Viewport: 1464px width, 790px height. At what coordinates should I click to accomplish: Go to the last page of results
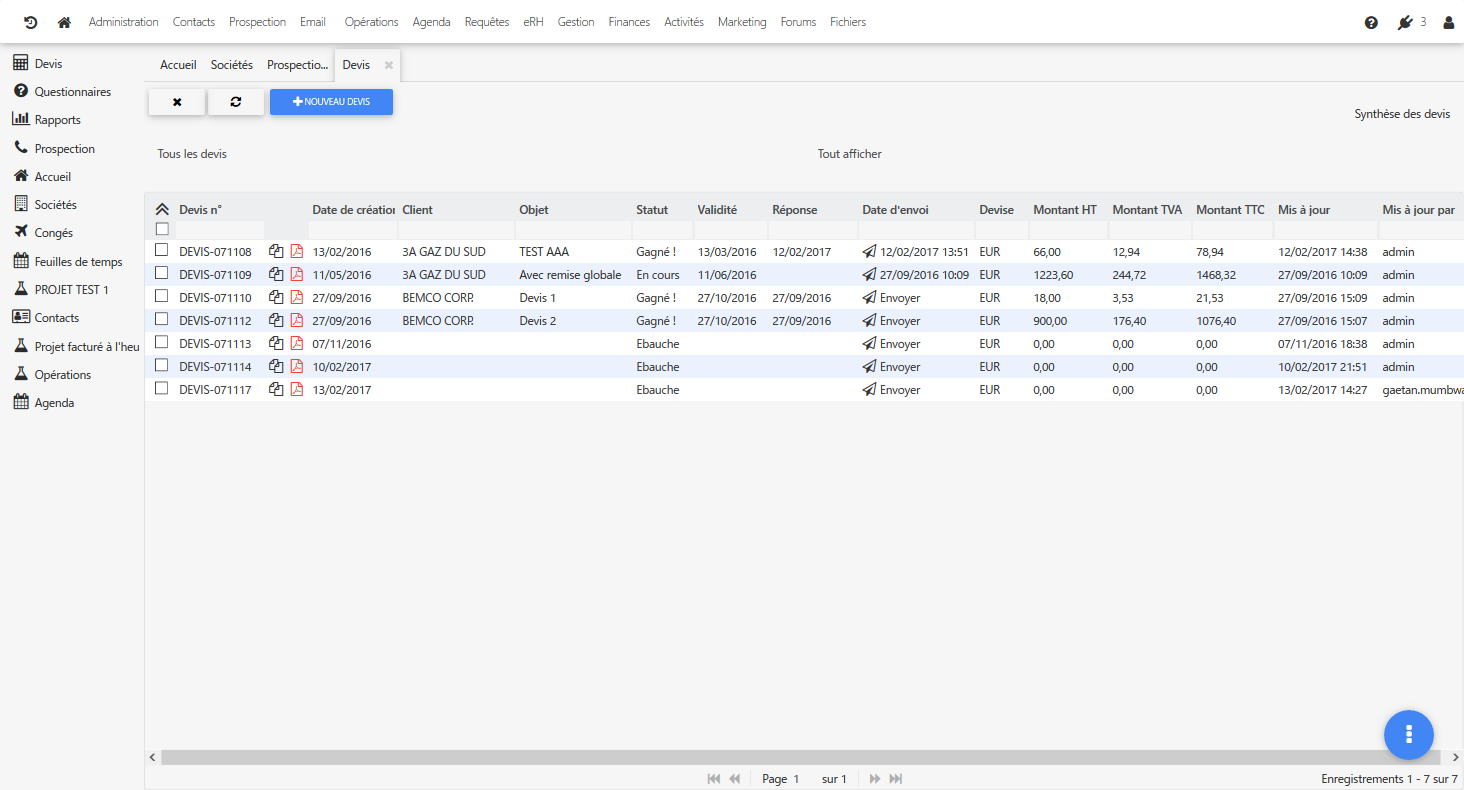pyautogui.click(x=896, y=779)
